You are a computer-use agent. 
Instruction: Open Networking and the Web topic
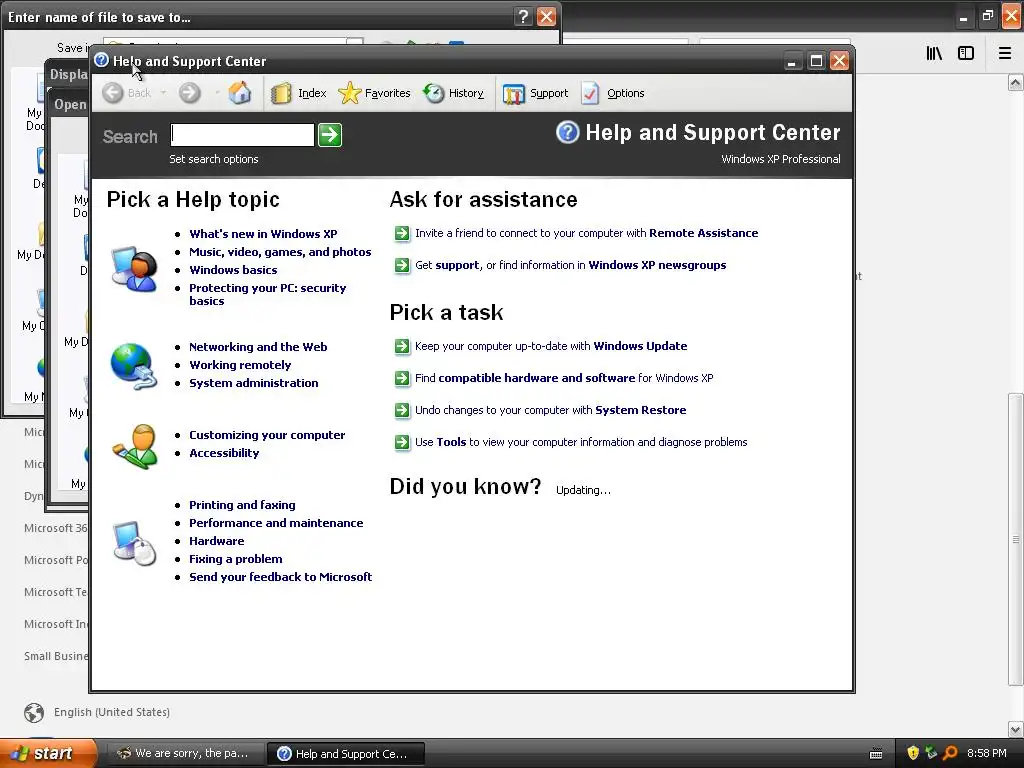(258, 347)
